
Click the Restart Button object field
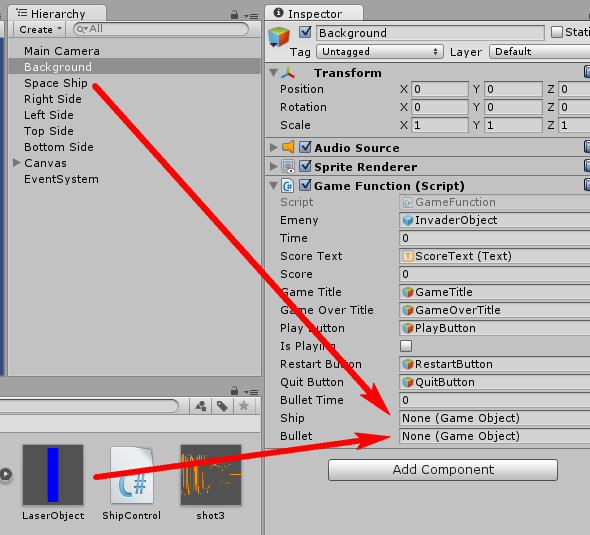click(494, 364)
